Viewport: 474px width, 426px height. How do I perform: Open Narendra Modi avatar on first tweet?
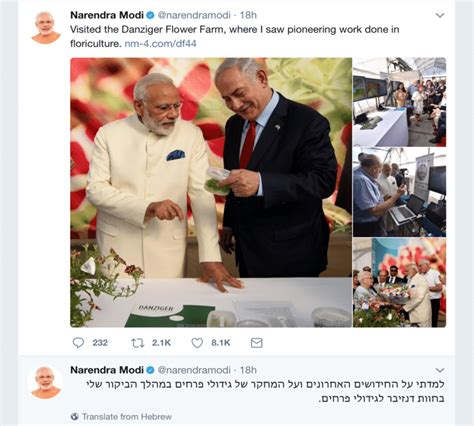(46, 28)
